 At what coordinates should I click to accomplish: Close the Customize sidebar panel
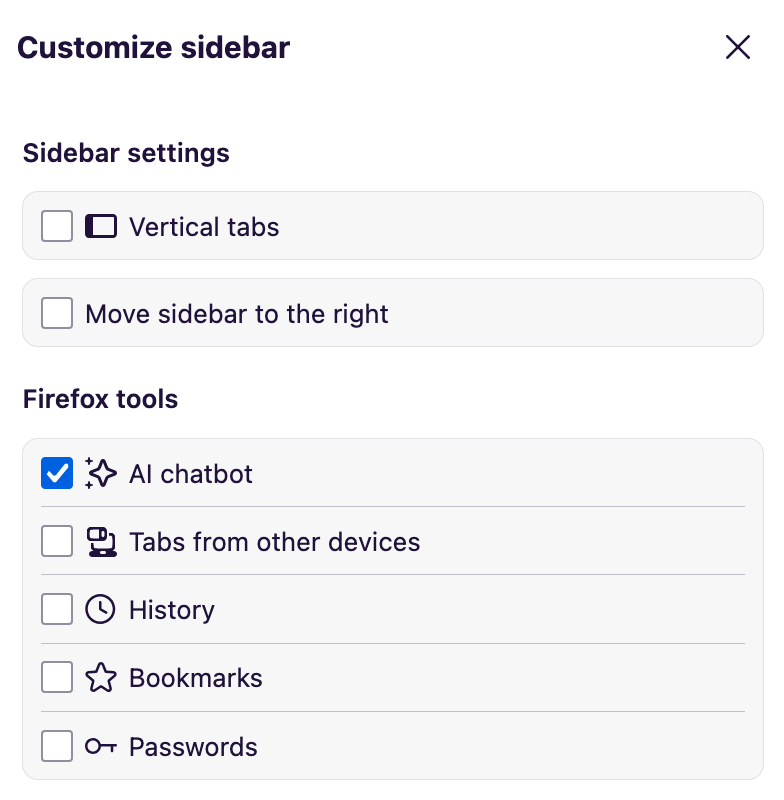738,47
